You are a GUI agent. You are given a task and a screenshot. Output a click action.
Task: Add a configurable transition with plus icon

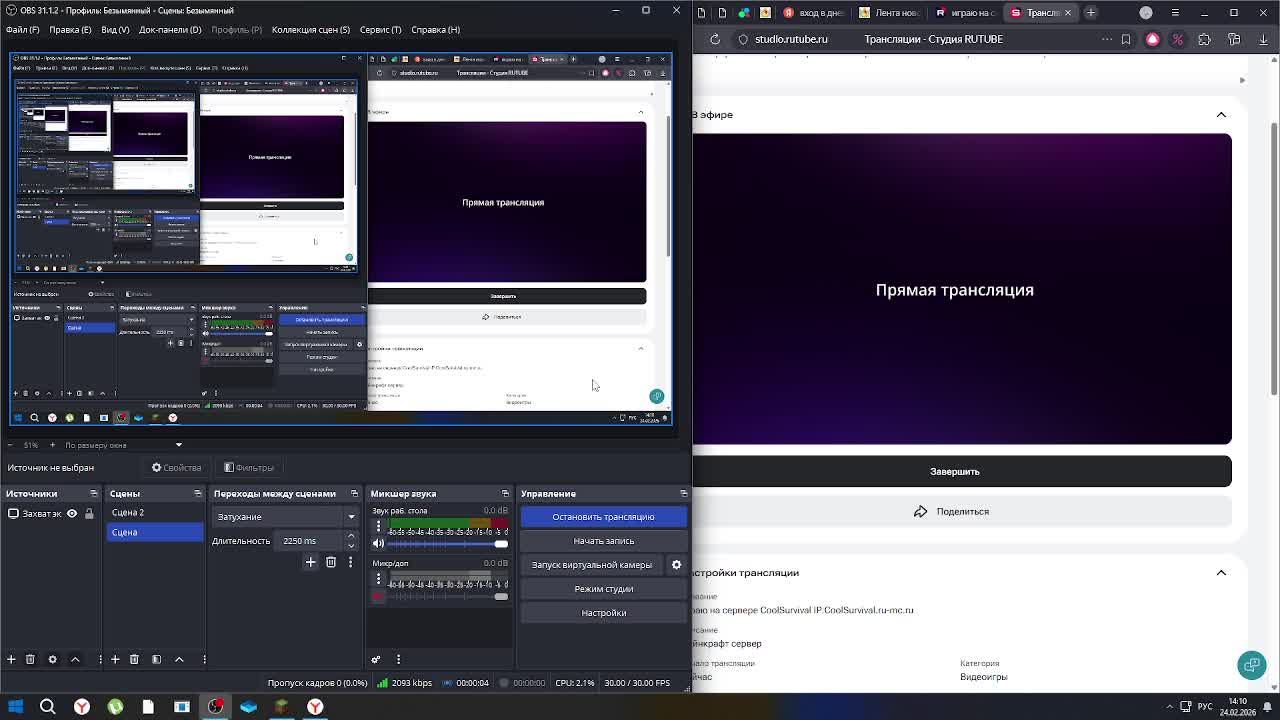[x=310, y=562]
